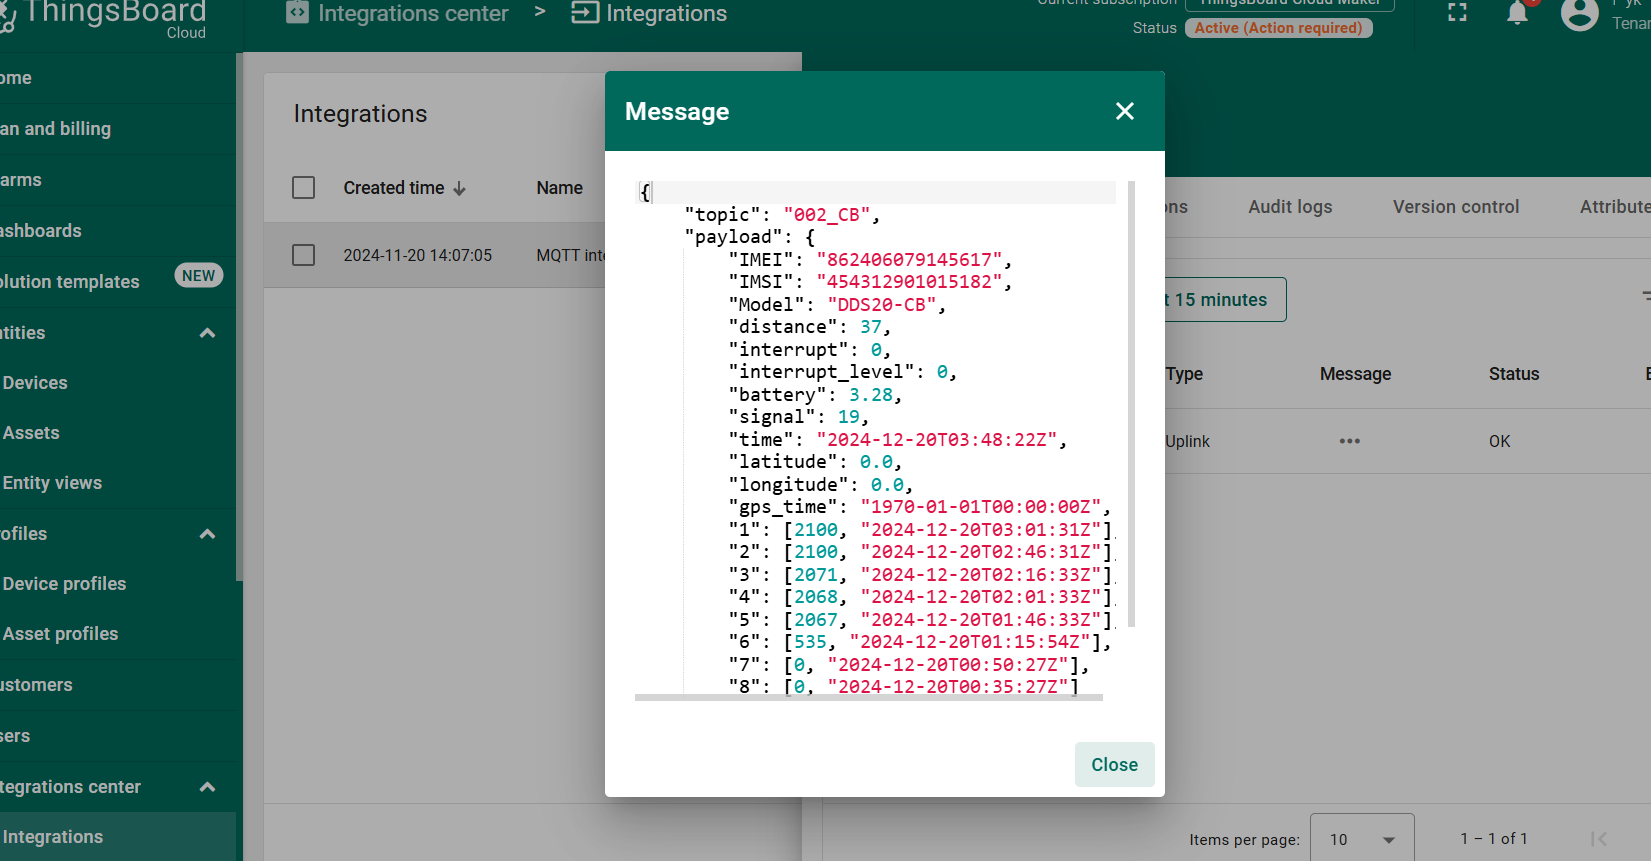This screenshot has height=861, width=1651.
Task: Switch to the Version control tab
Action: [1455, 207]
